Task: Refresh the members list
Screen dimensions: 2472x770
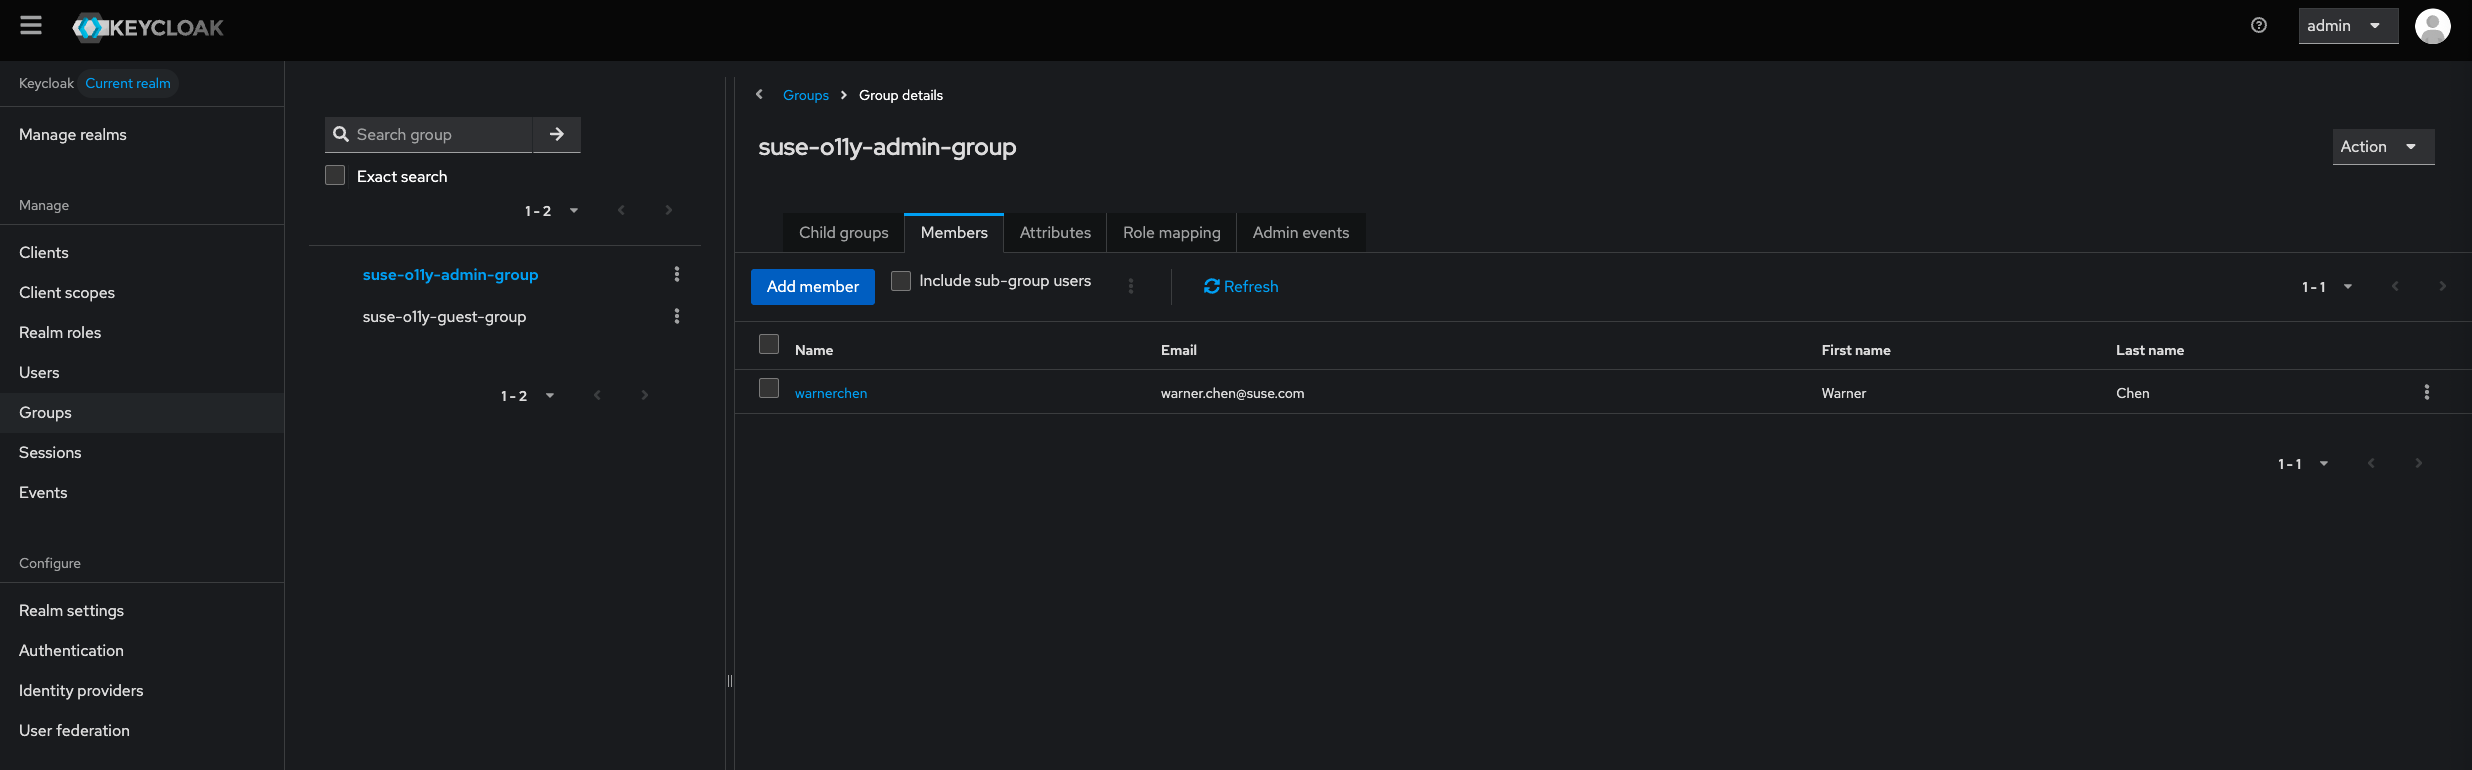Action: coord(1241,287)
